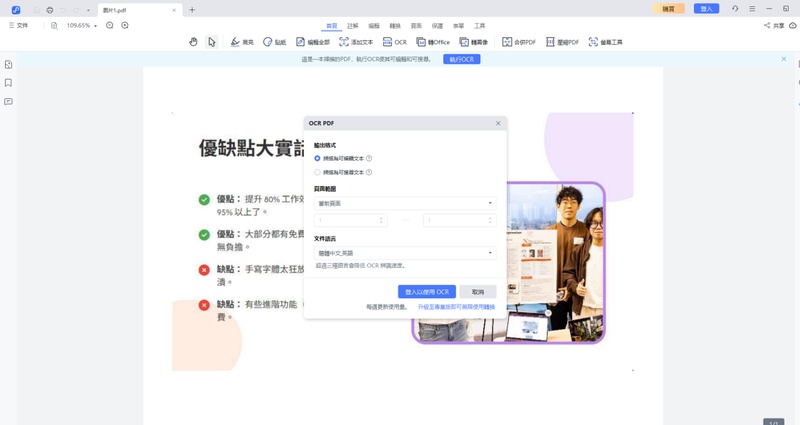Switch to the 保護 protect tab
800x425 pixels.
point(437,26)
